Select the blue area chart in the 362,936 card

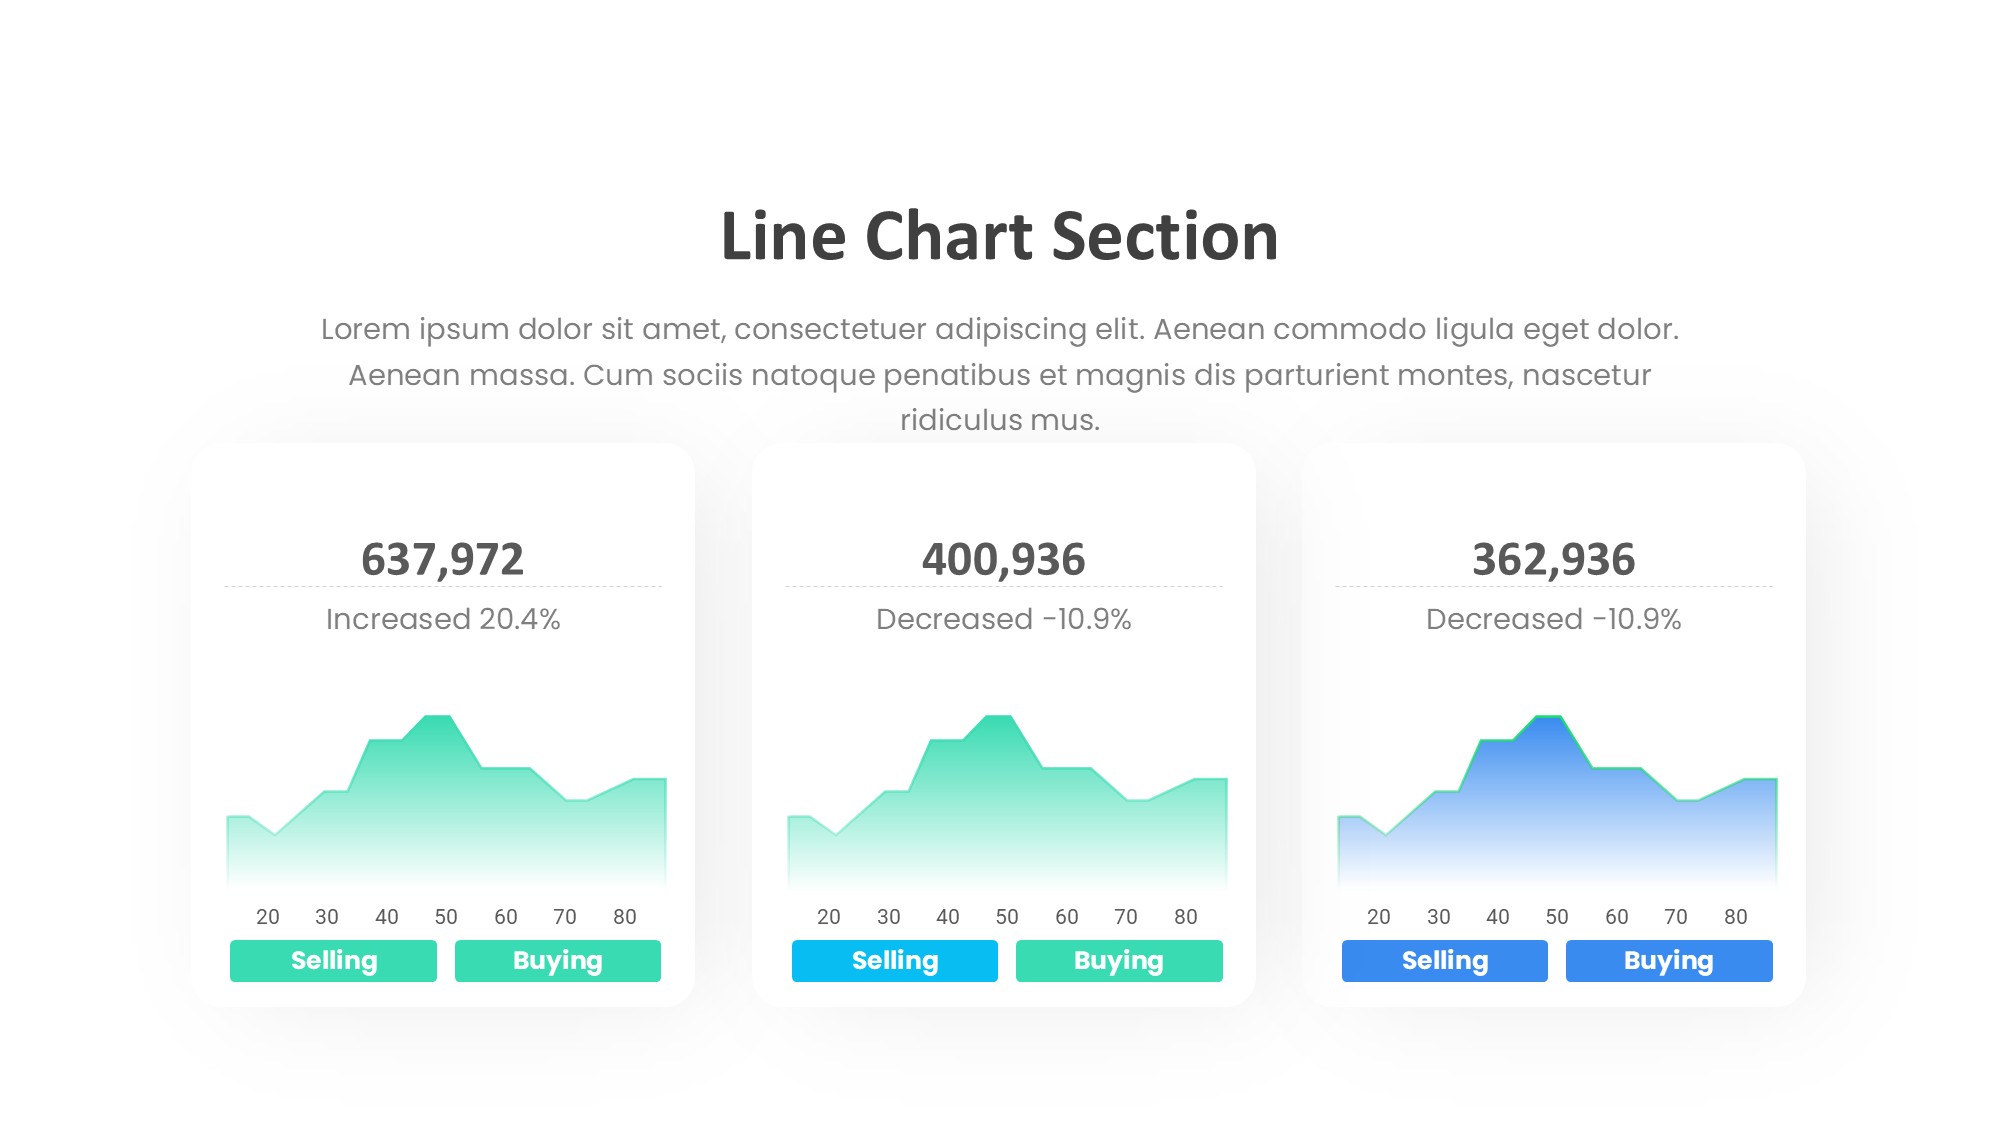pyautogui.click(x=1557, y=810)
